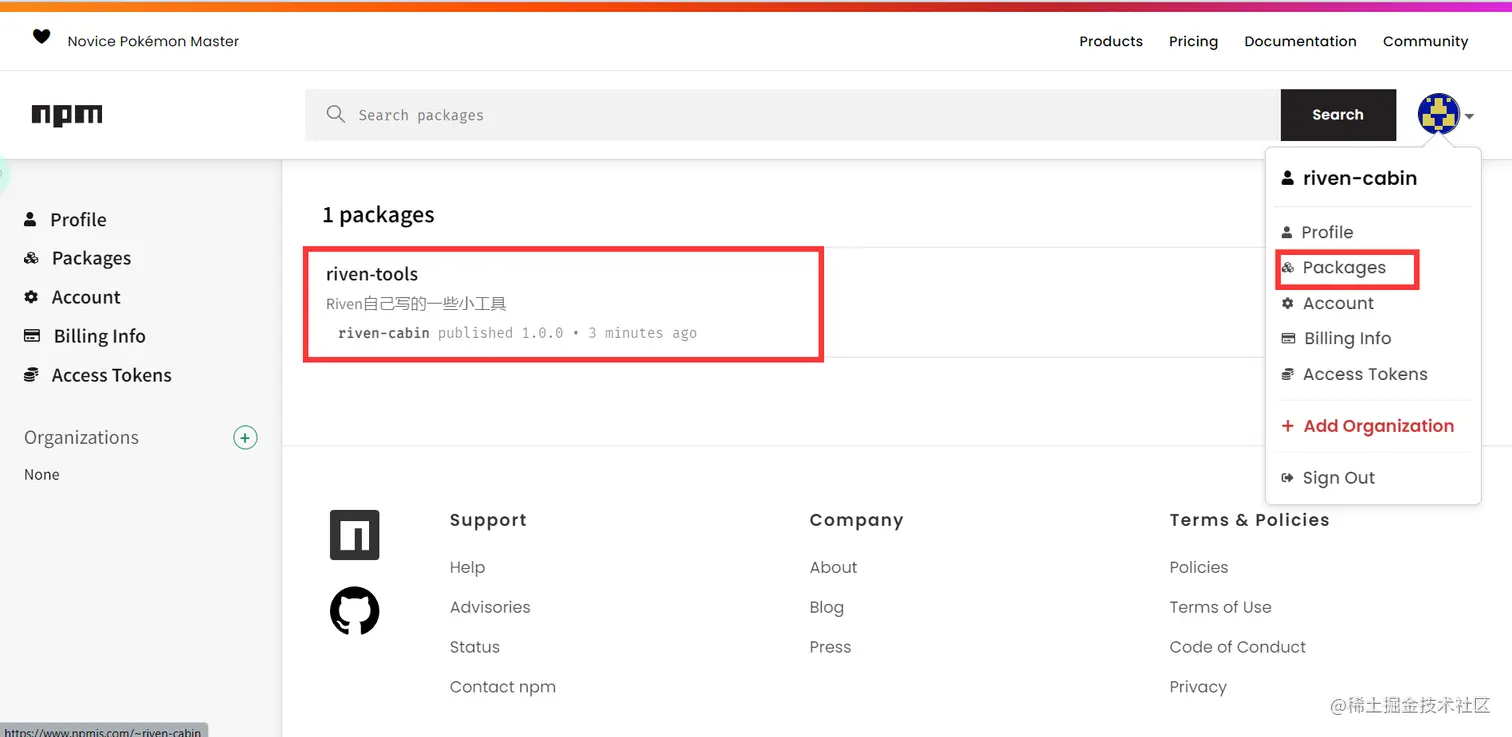Viewport: 1512px width, 737px height.
Task: Open Privacy link in footer
Action: tap(1198, 687)
